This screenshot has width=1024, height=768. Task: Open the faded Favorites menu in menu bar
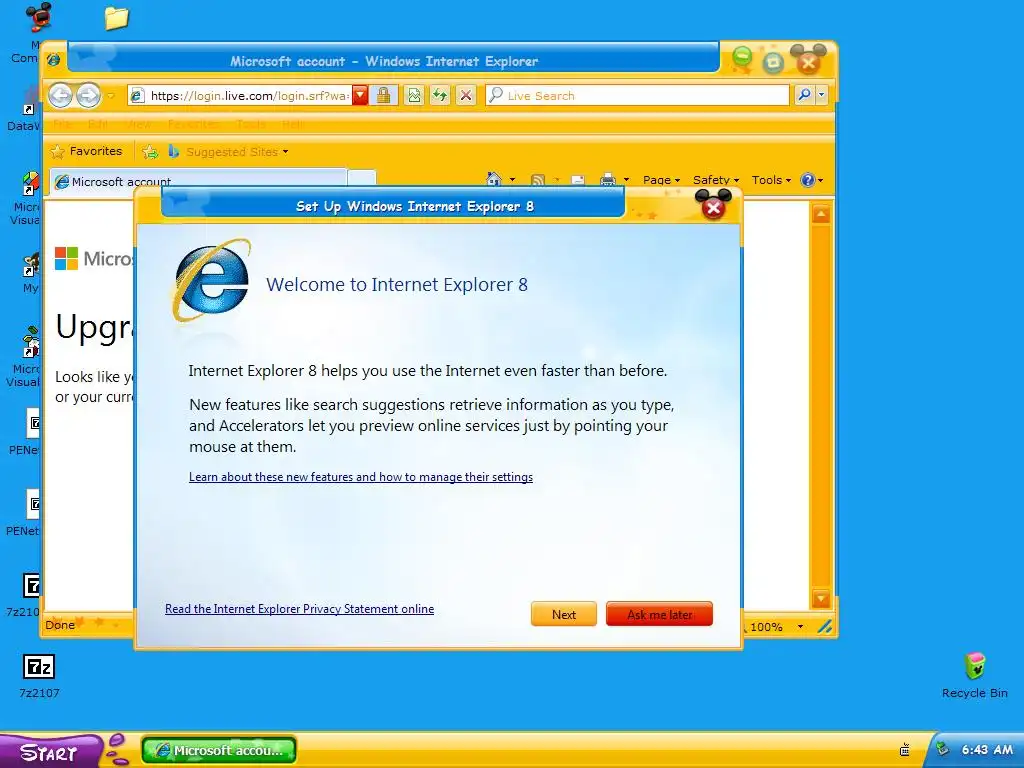193,124
